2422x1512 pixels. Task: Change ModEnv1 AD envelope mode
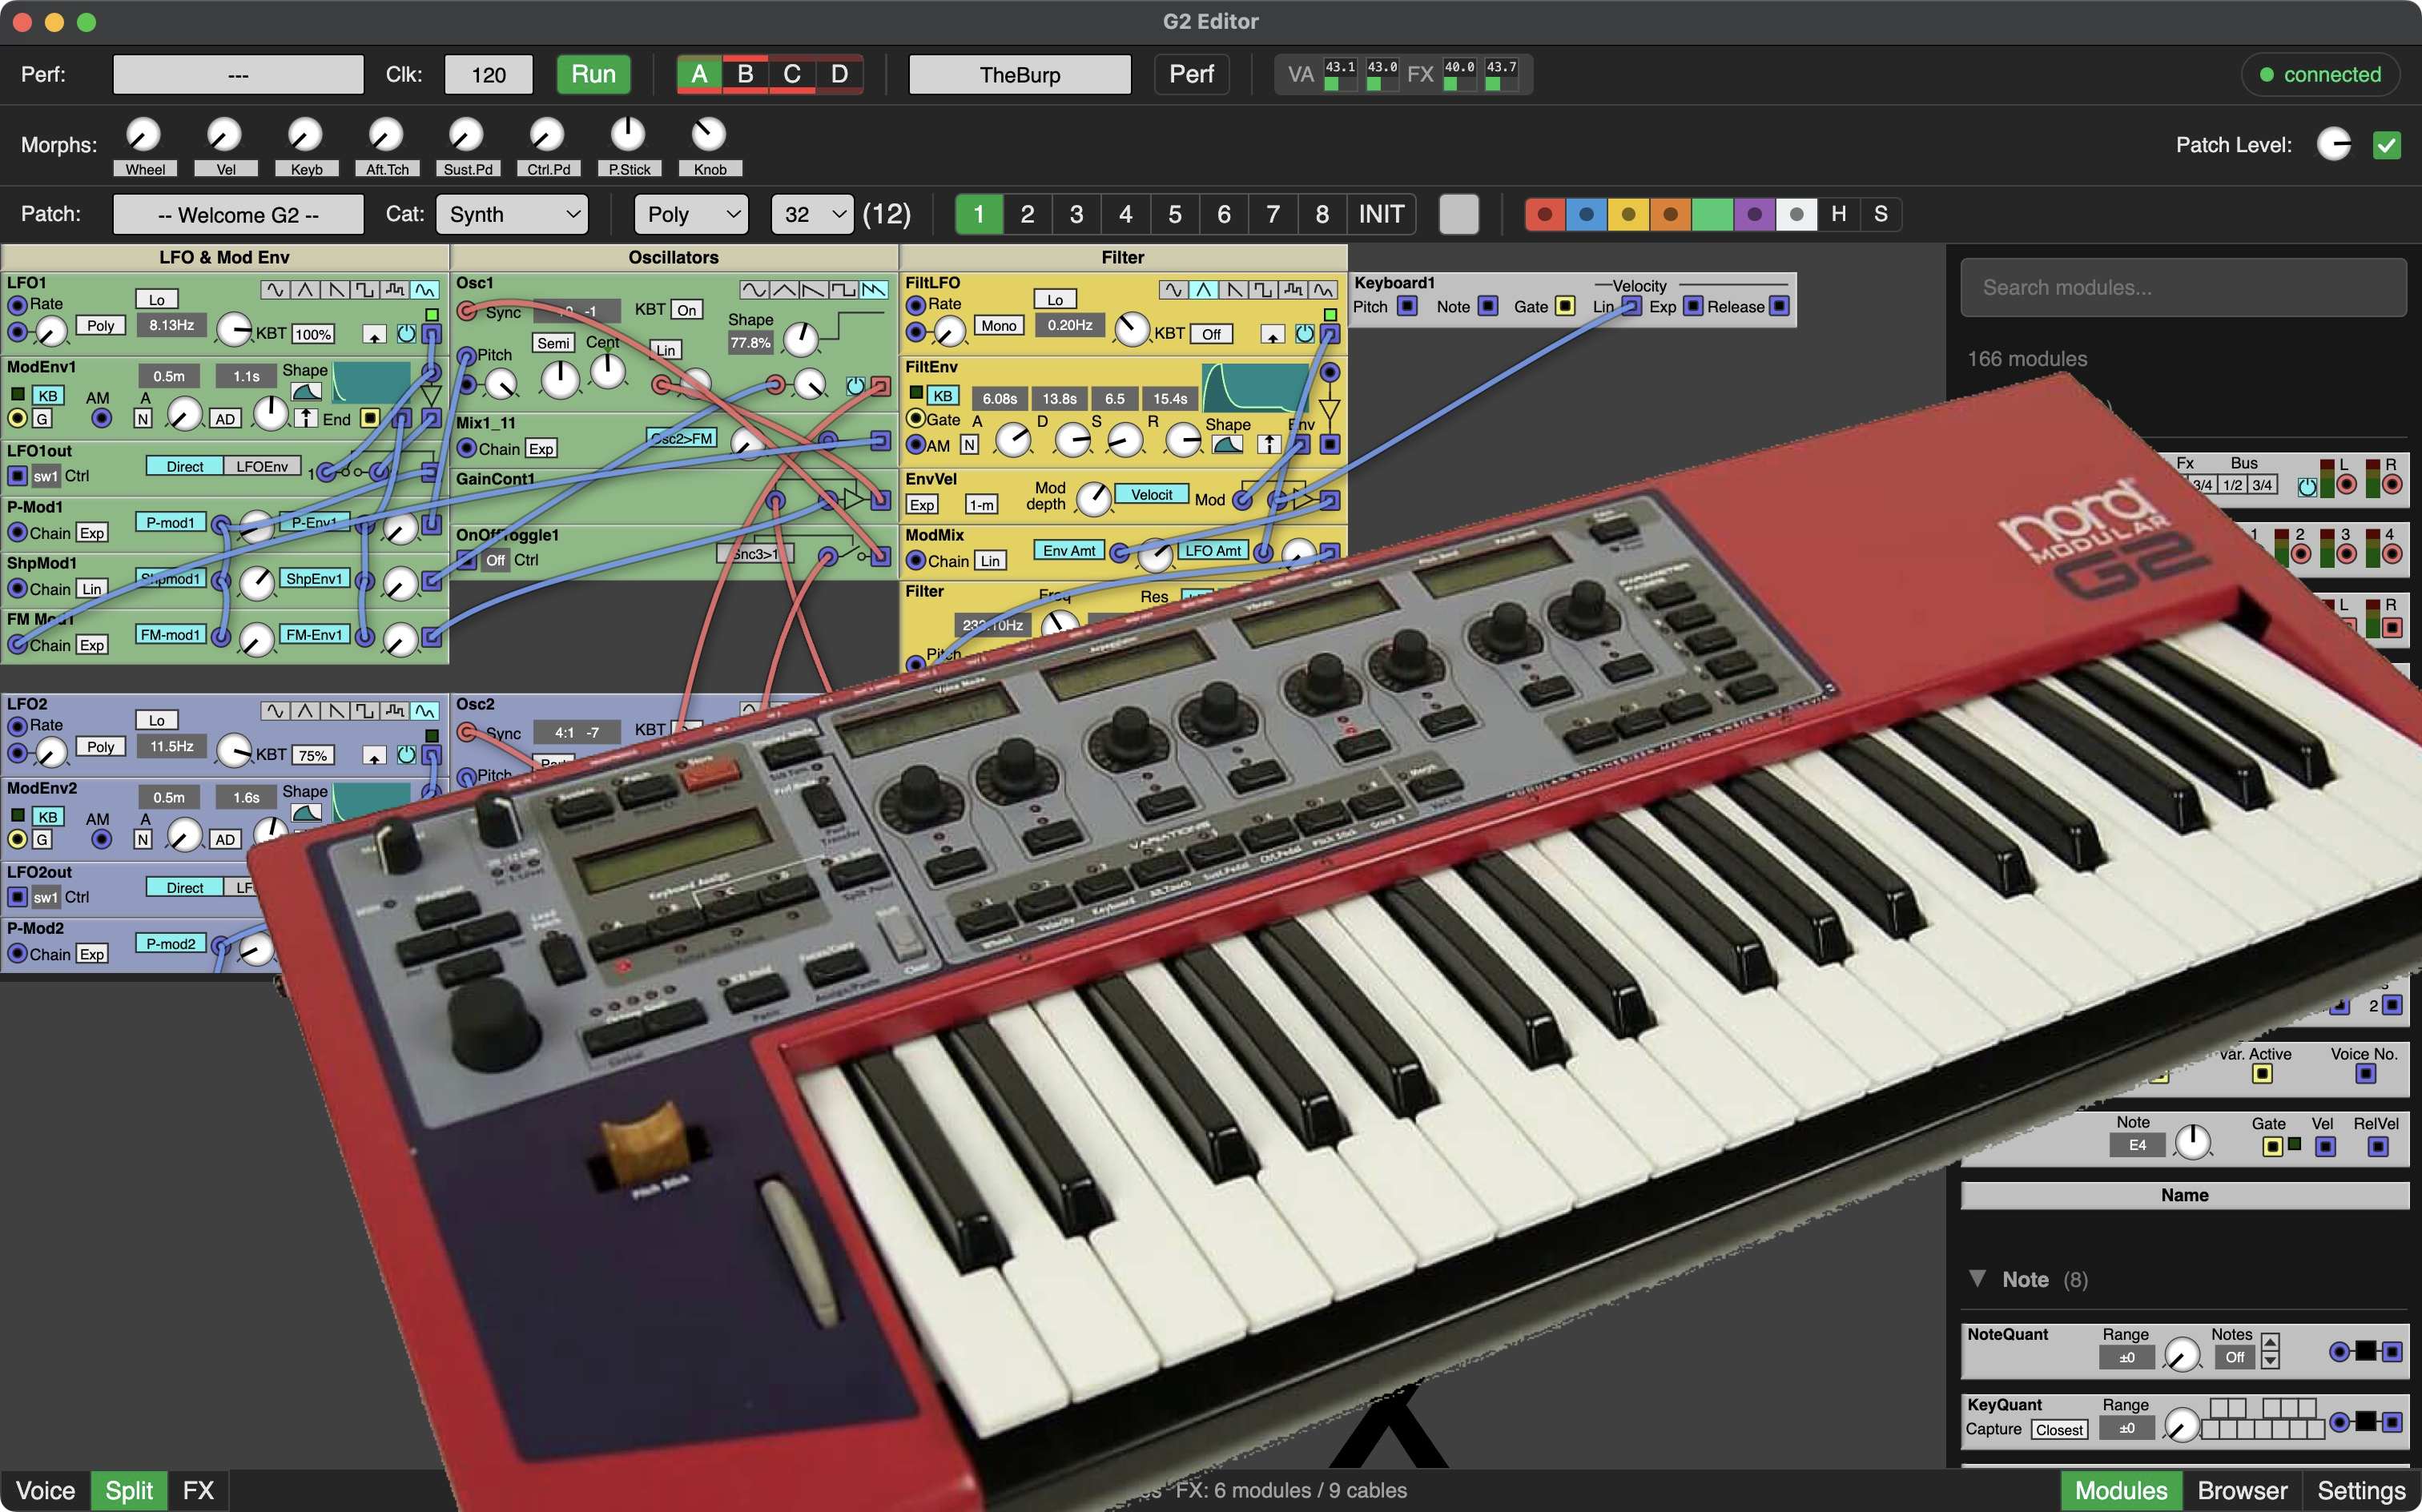pyautogui.click(x=225, y=419)
